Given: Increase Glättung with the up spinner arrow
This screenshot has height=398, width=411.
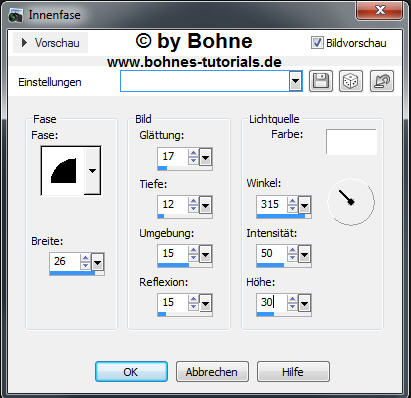Looking at the screenshot, I should point(193,153).
